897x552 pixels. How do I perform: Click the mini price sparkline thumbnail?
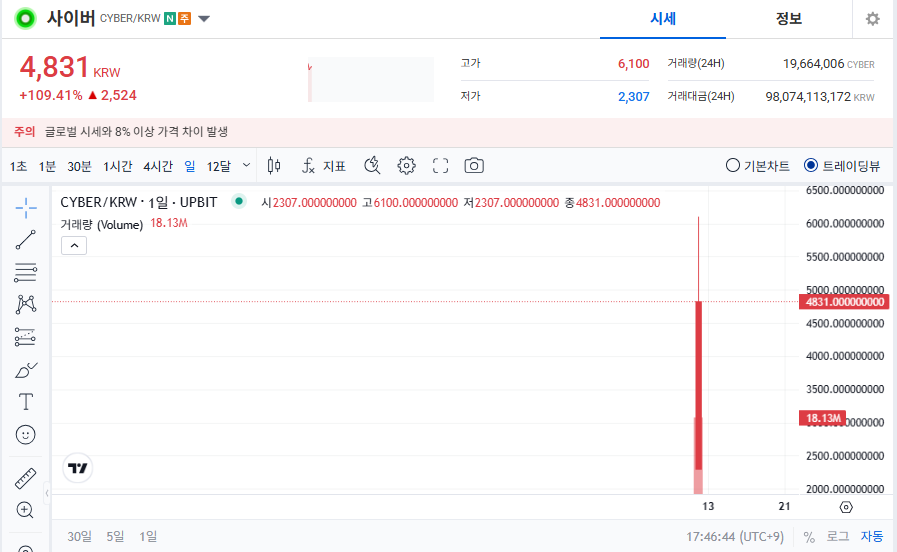point(371,80)
